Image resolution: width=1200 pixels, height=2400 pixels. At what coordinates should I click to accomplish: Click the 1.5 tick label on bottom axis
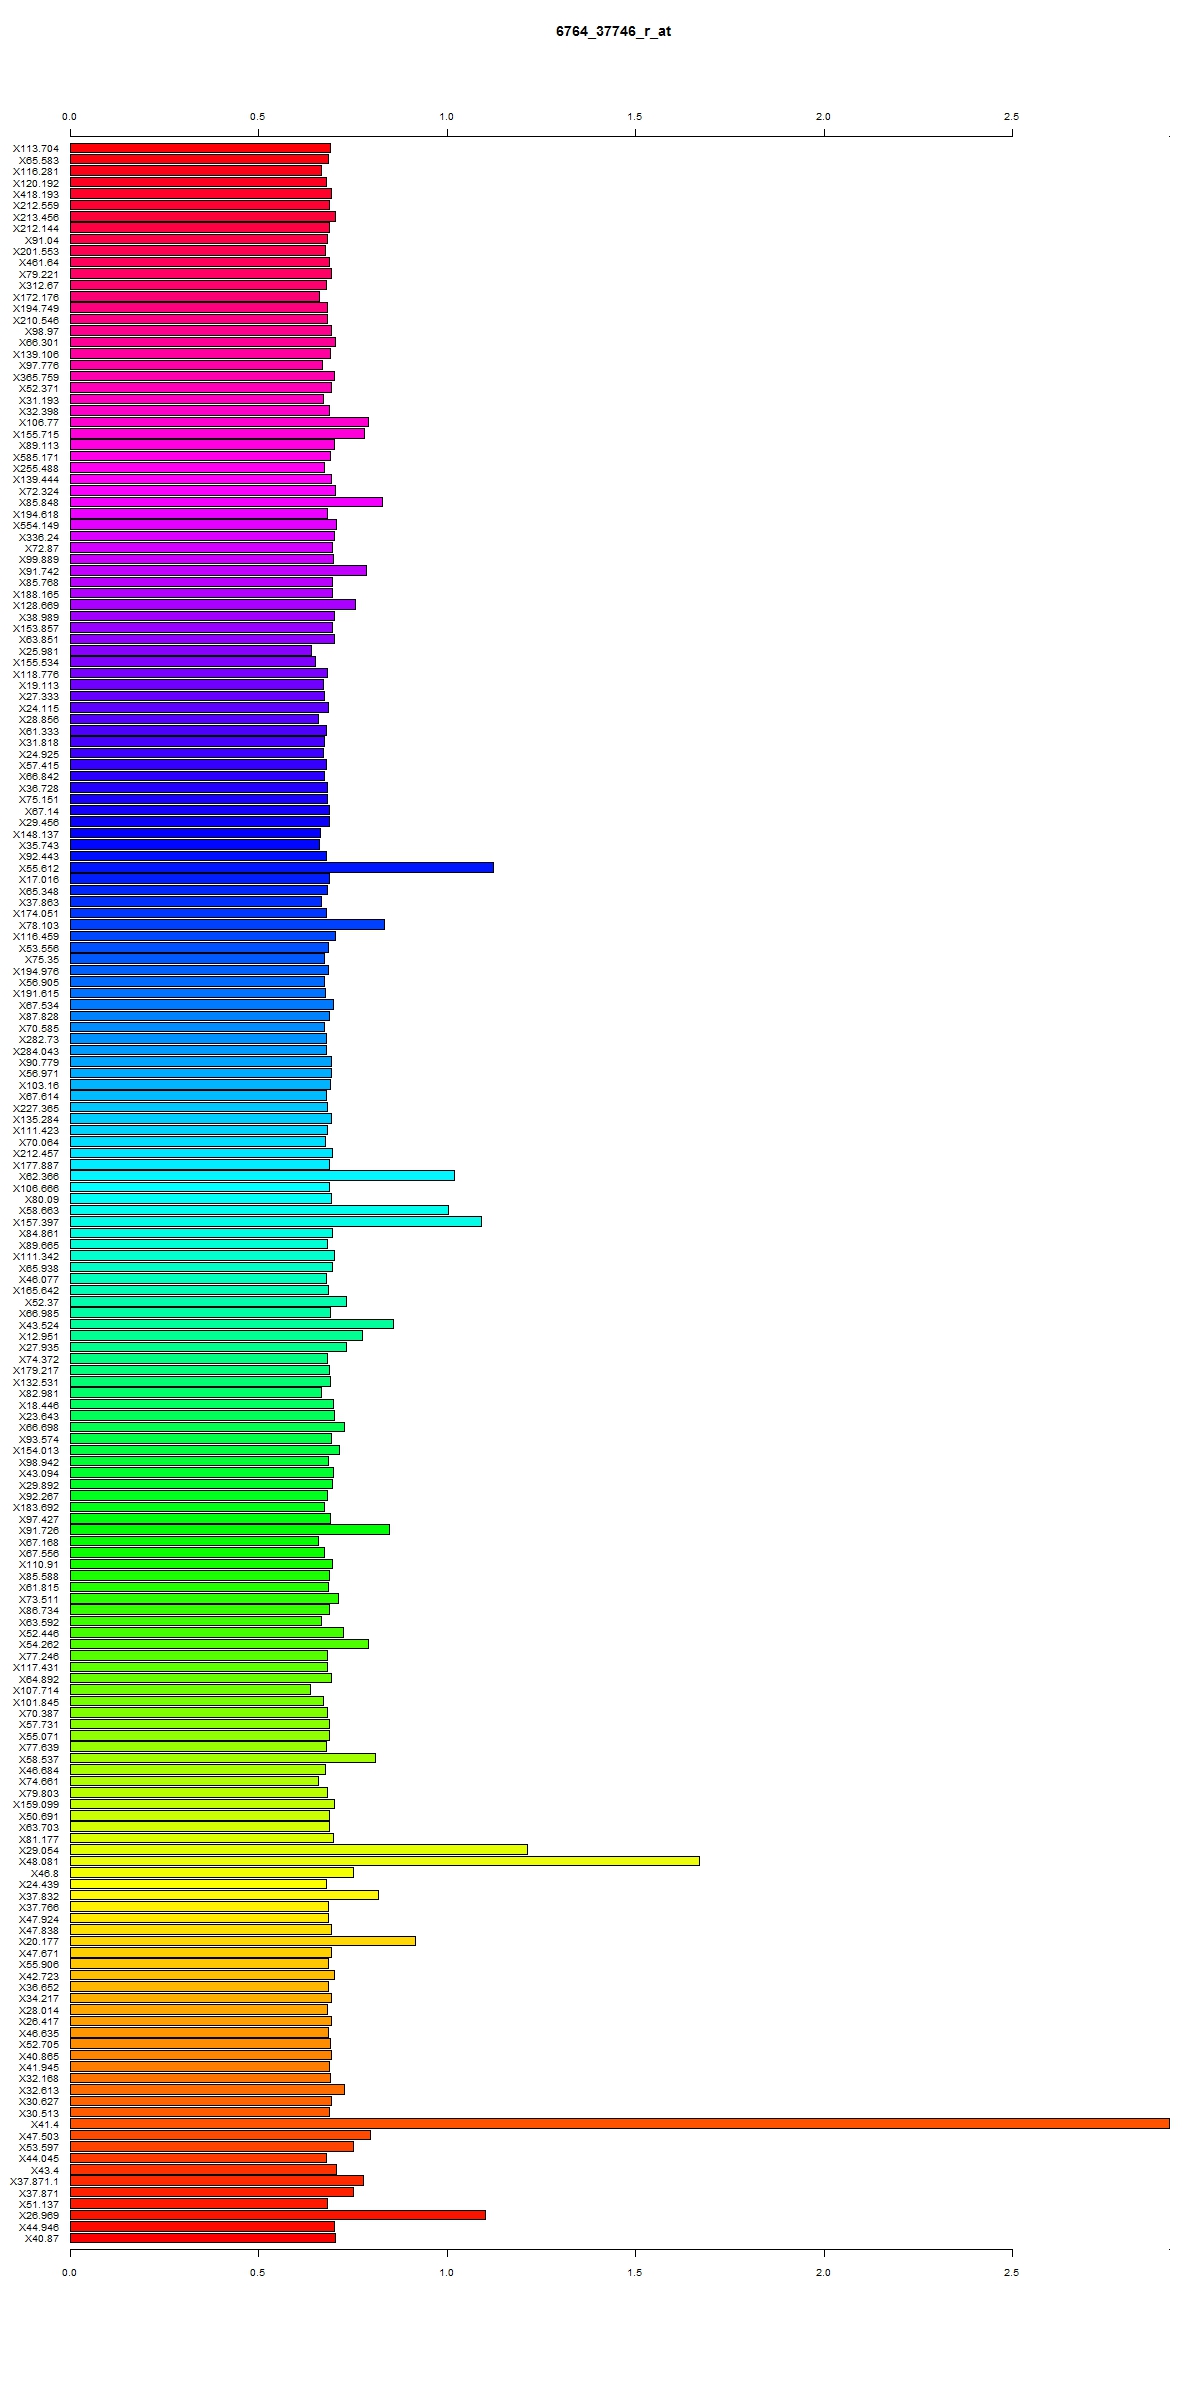[635, 2272]
